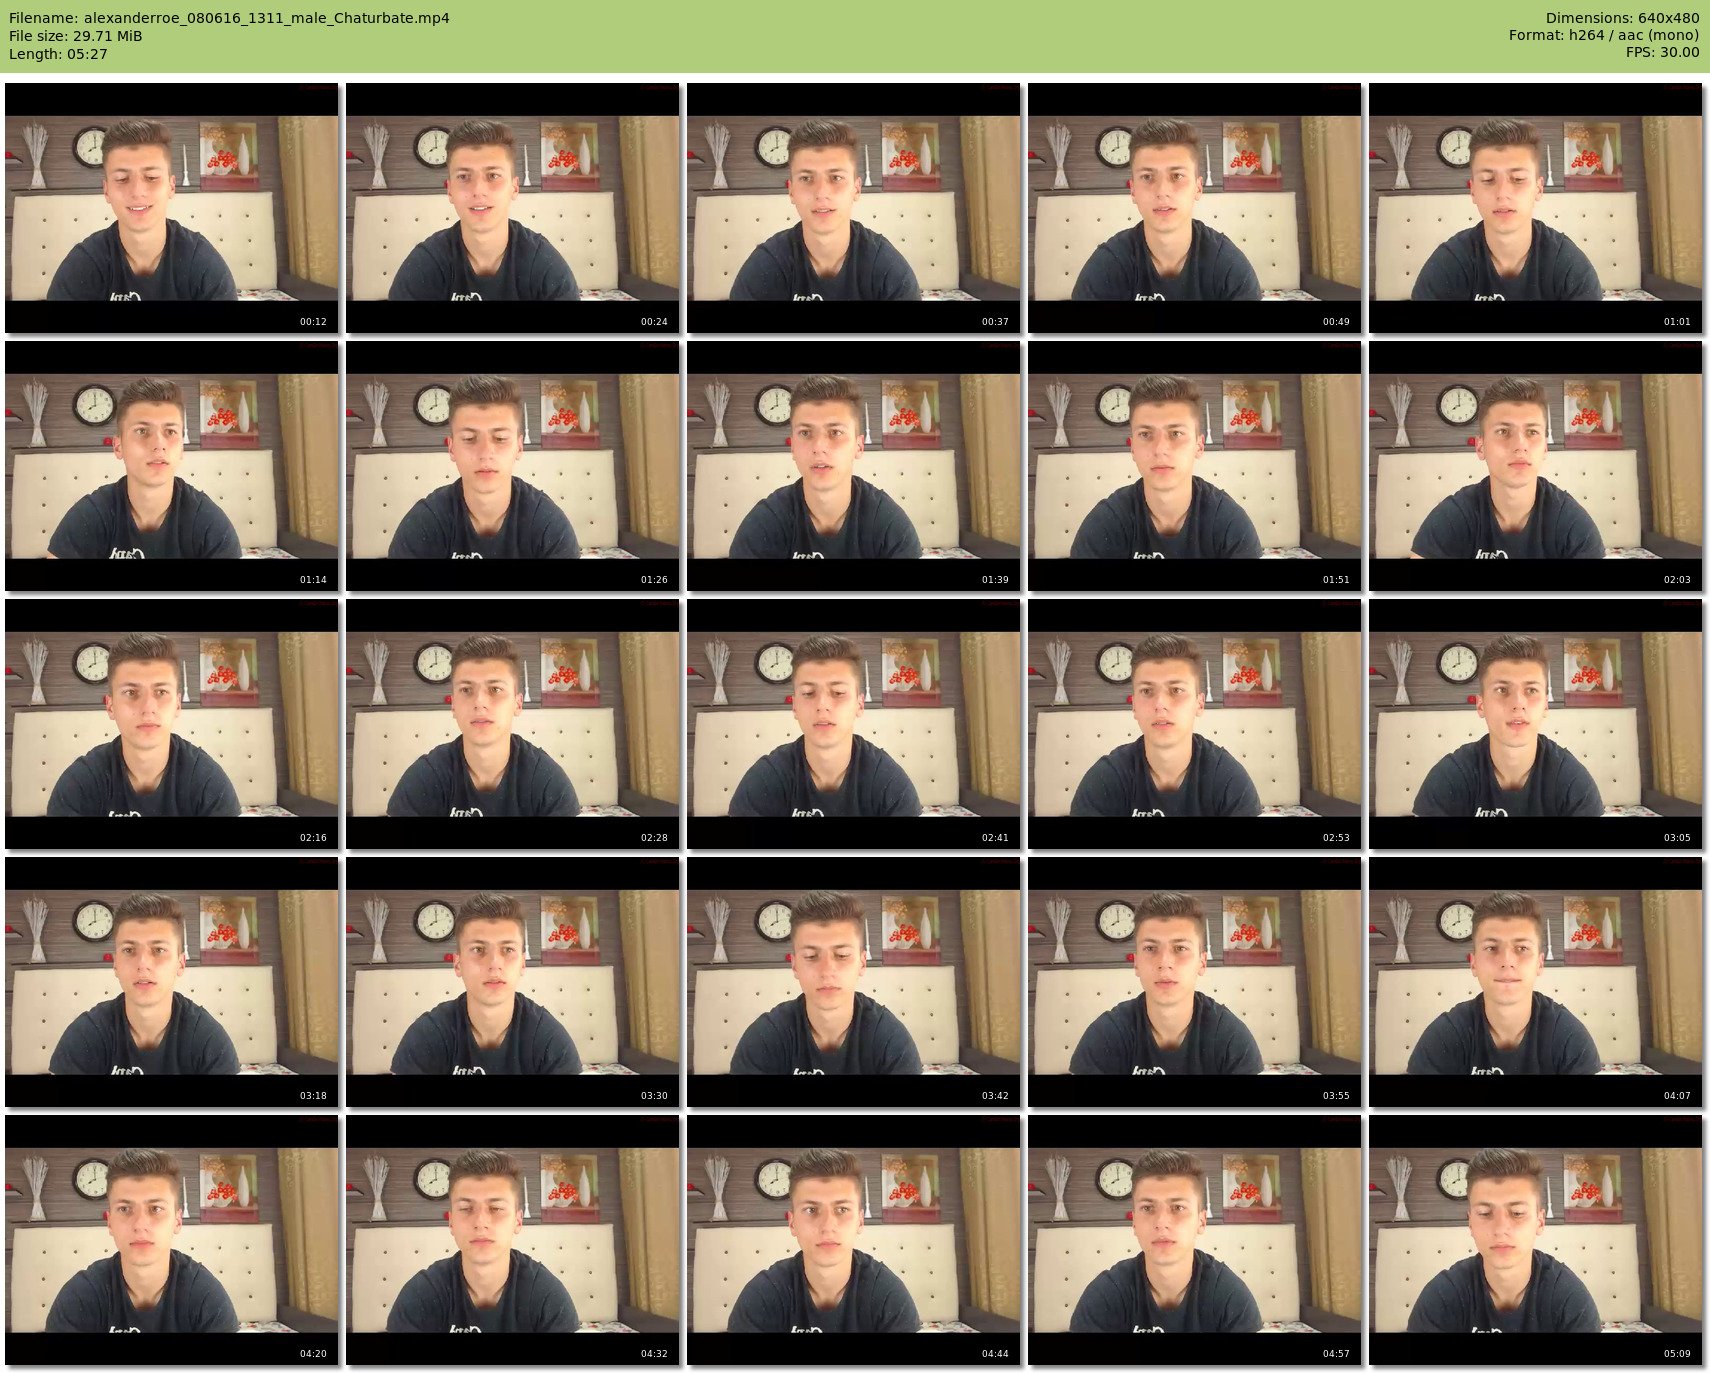Click the Format h264 / aac text
The image size is (1710, 1373).
point(1603,35)
